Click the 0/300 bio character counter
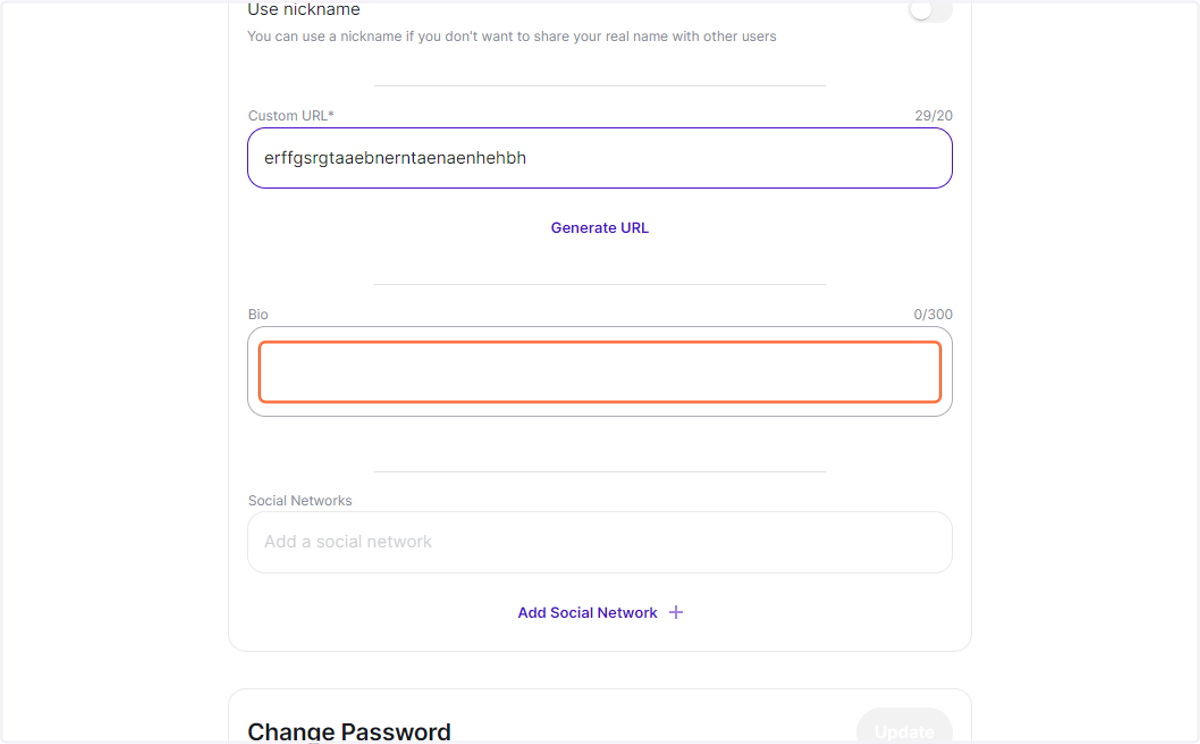Viewport: 1200px width, 744px height. (933, 314)
